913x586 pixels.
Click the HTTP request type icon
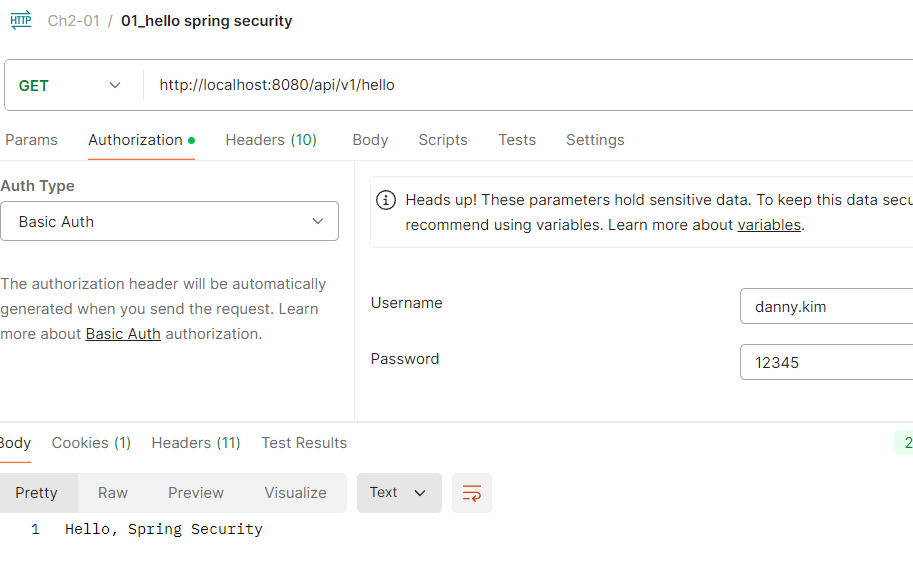21,20
